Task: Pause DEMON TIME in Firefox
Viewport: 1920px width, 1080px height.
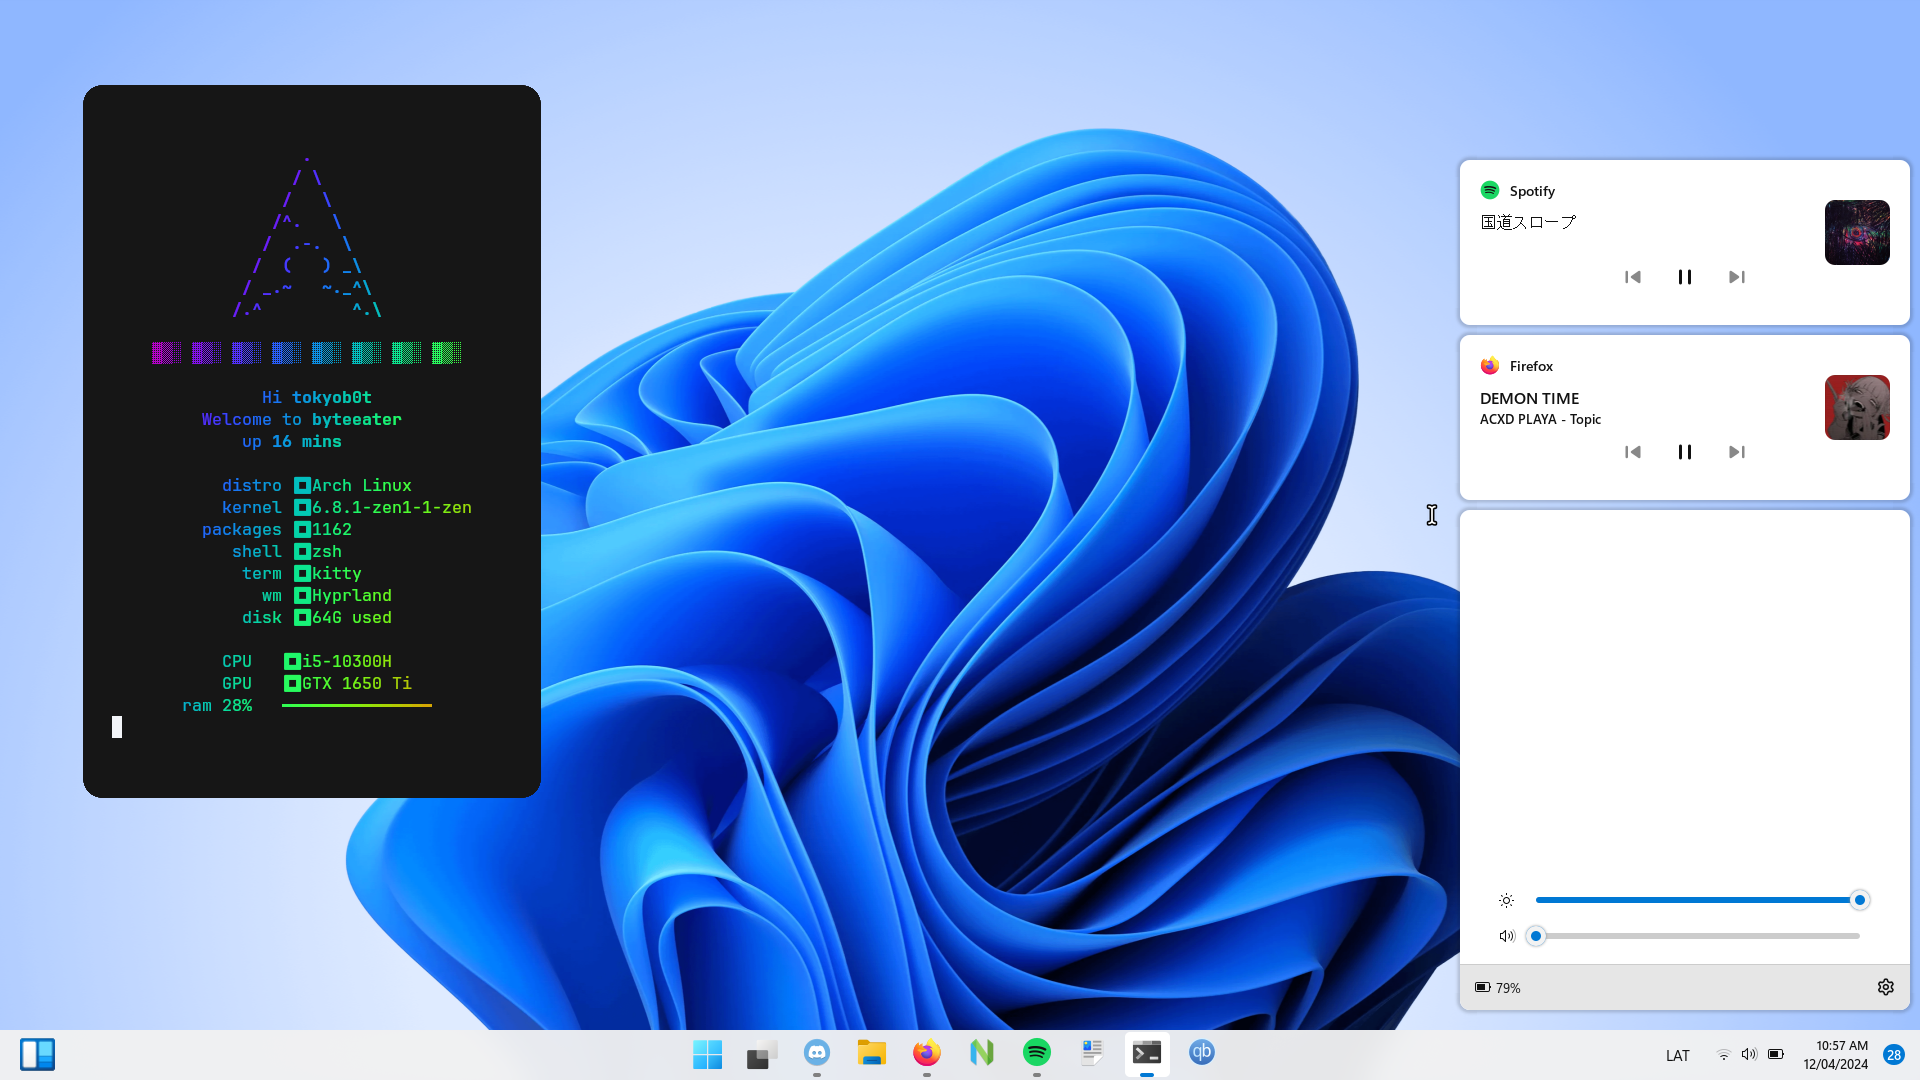Action: click(x=1685, y=452)
